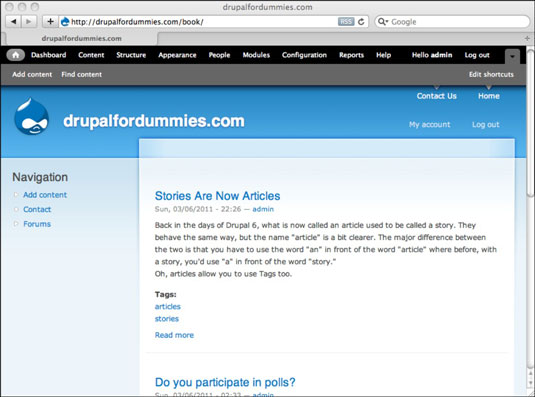Screen dimensions: 535x397
Task: Click the Drupal drop logo
Action: pos(31,117)
